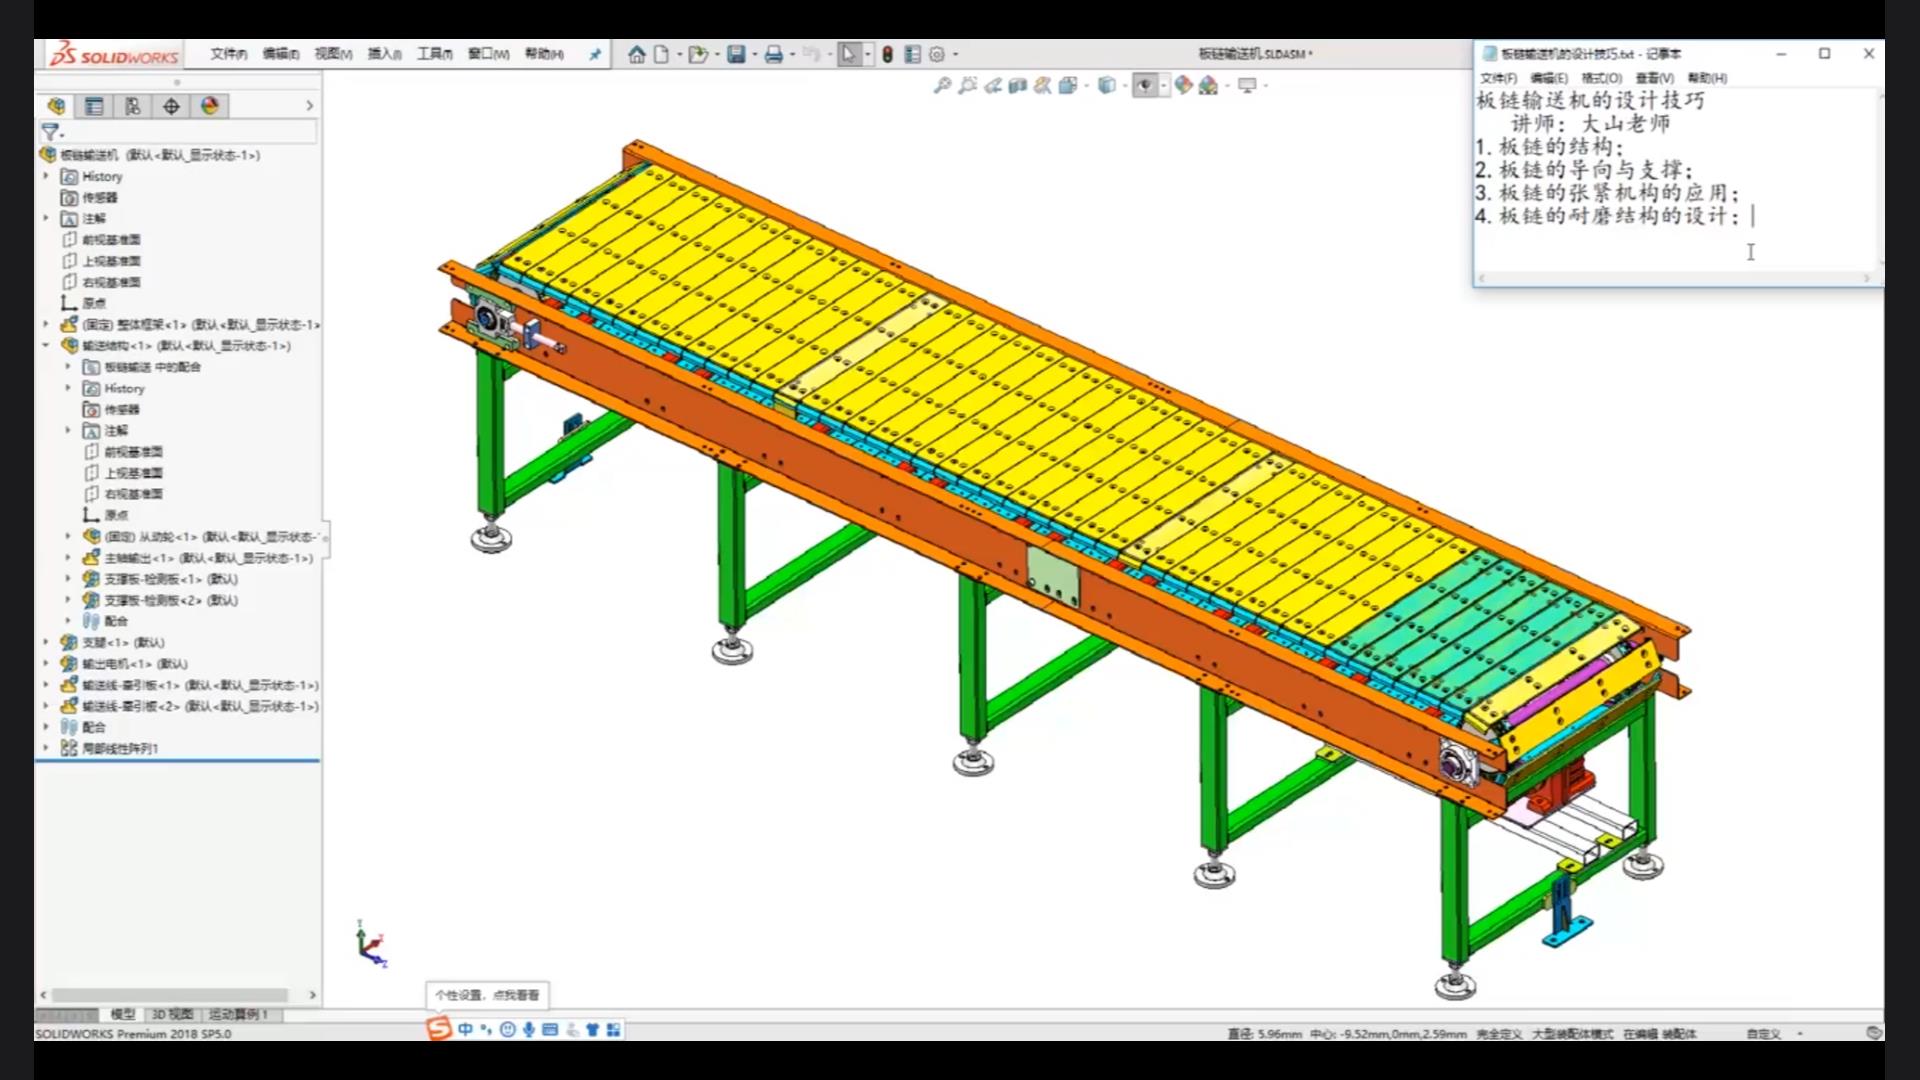Open the Options gear icon
Image resolution: width=1920 pixels, height=1080 pixels.
[x=937, y=54]
